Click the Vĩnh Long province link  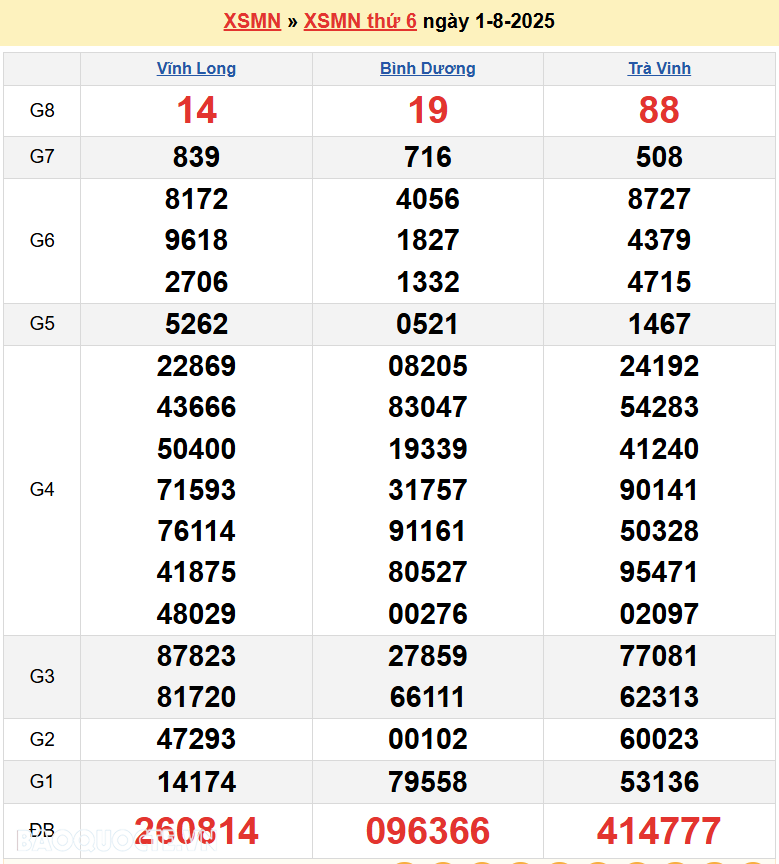(196, 69)
